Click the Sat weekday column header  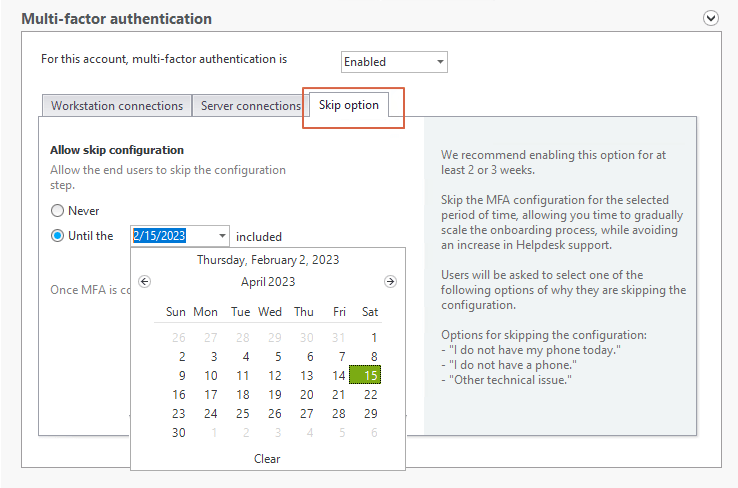[x=370, y=312]
